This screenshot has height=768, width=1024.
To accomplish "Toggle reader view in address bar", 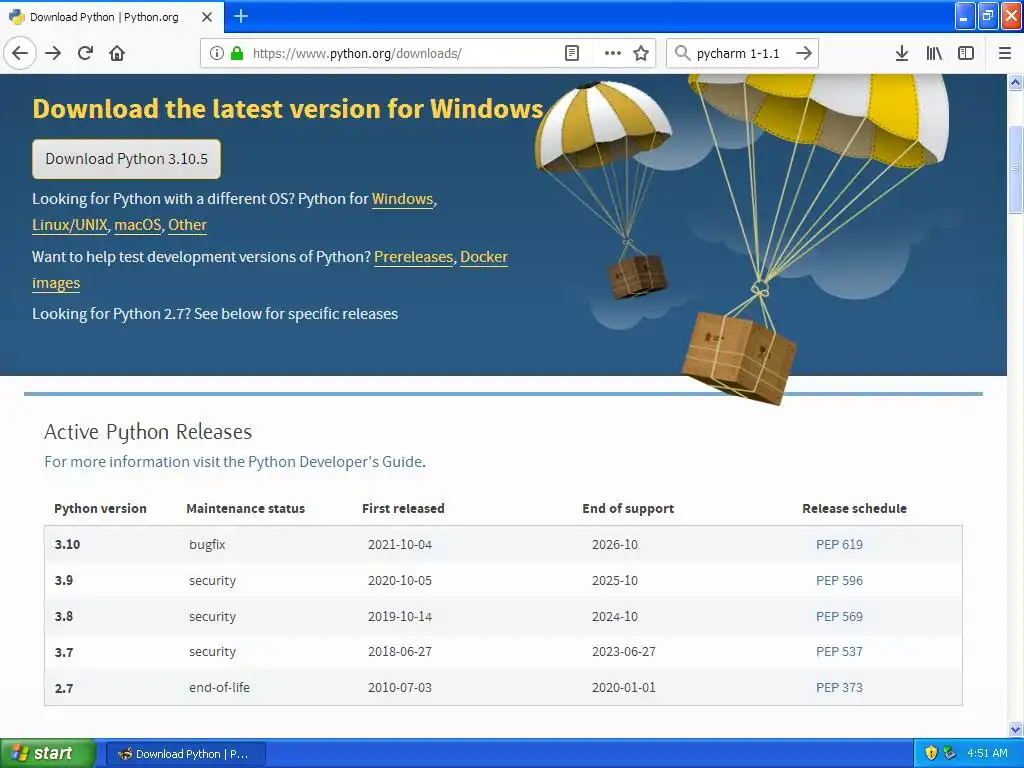I will tap(572, 53).
